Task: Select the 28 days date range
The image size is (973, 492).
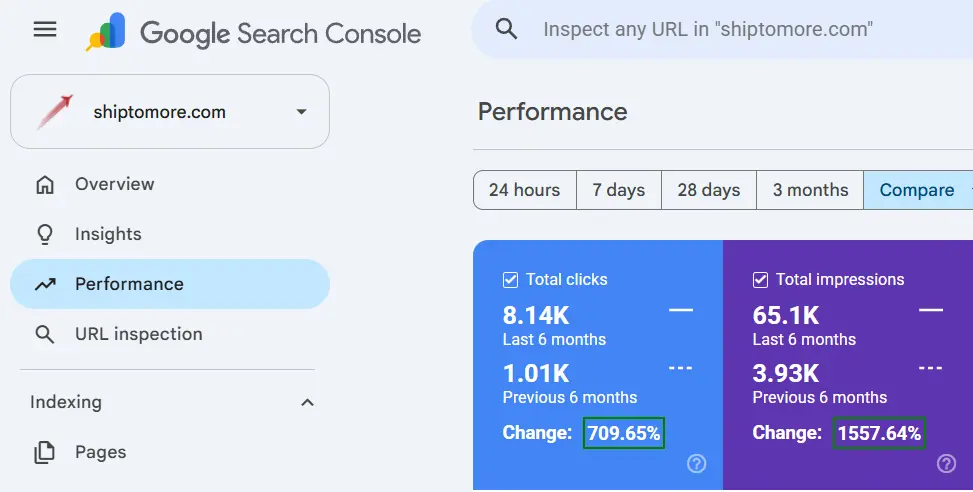Action: (x=709, y=190)
